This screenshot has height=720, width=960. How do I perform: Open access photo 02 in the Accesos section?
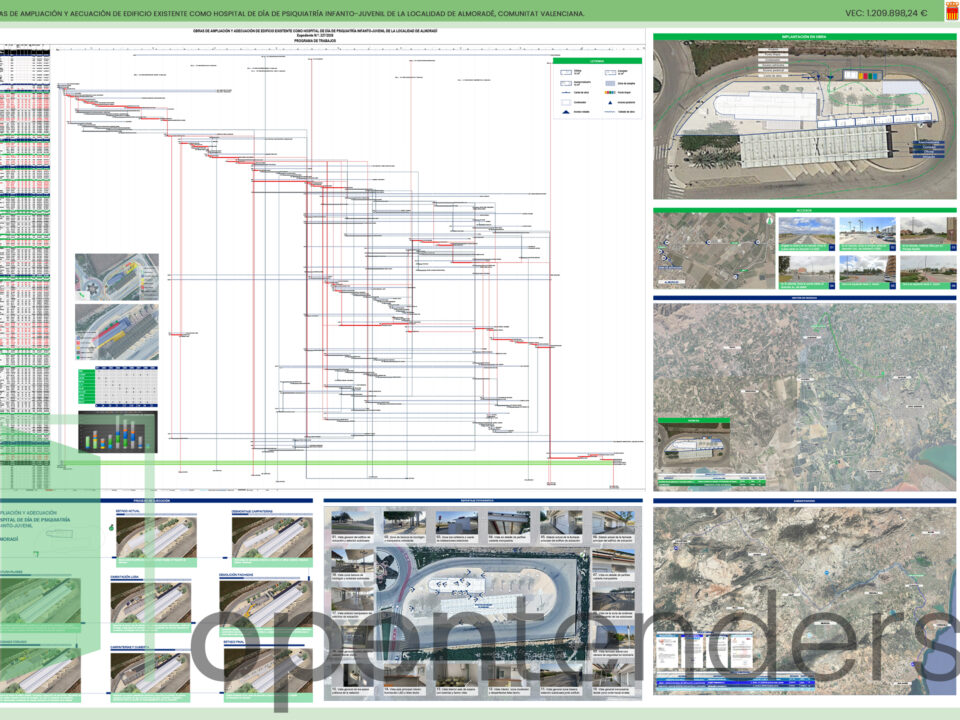tap(867, 234)
